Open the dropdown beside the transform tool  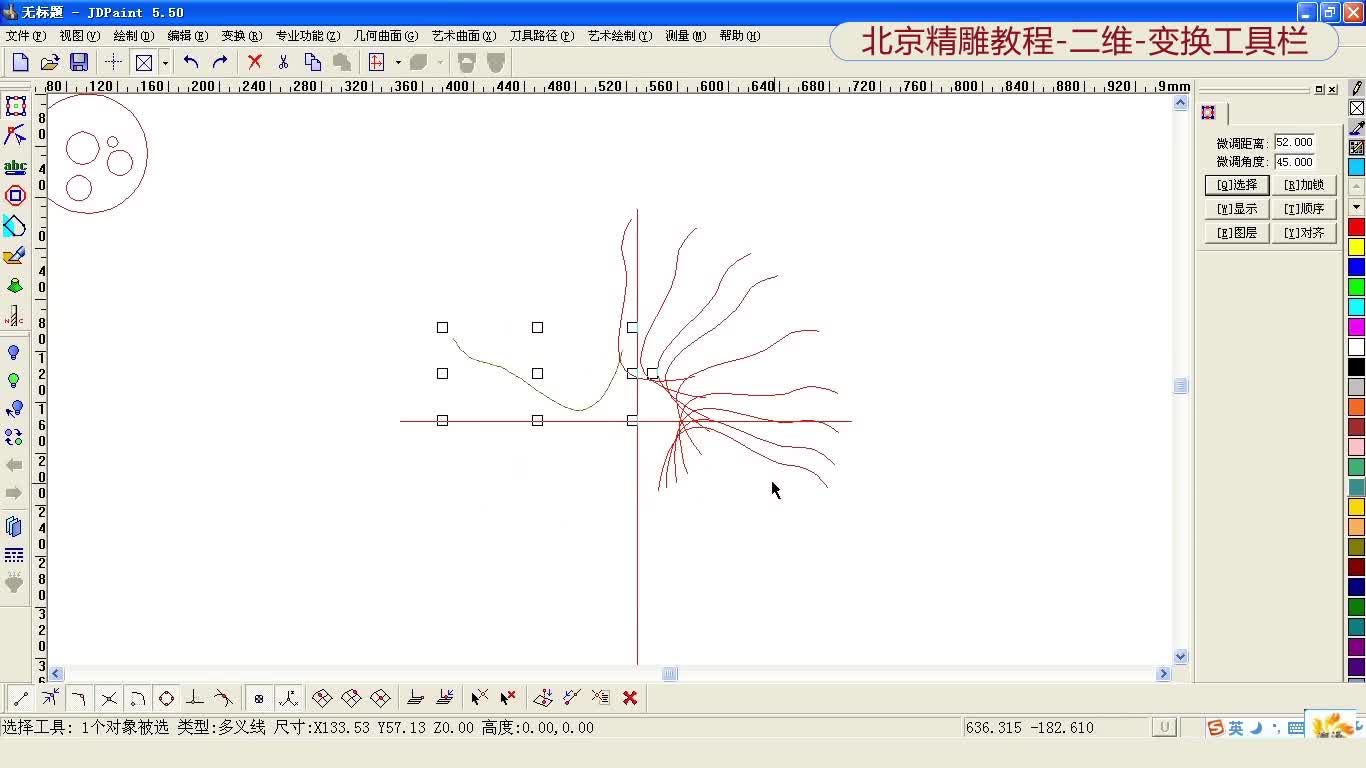398,62
